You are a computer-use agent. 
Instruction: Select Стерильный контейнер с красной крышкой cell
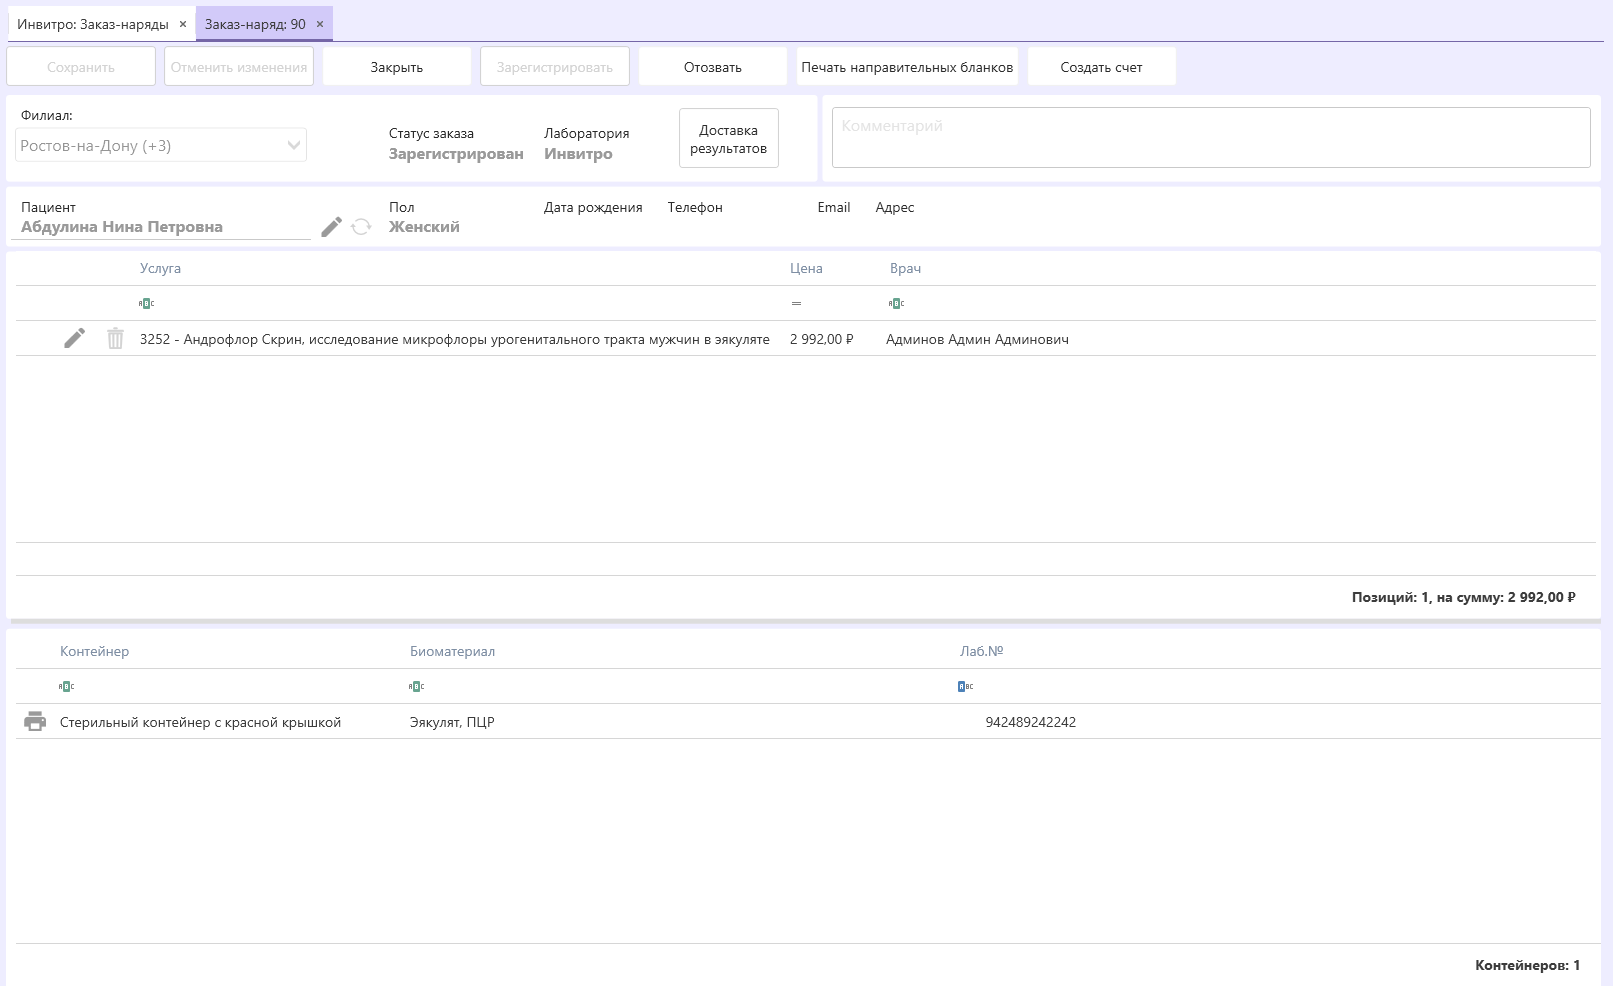[x=200, y=722]
